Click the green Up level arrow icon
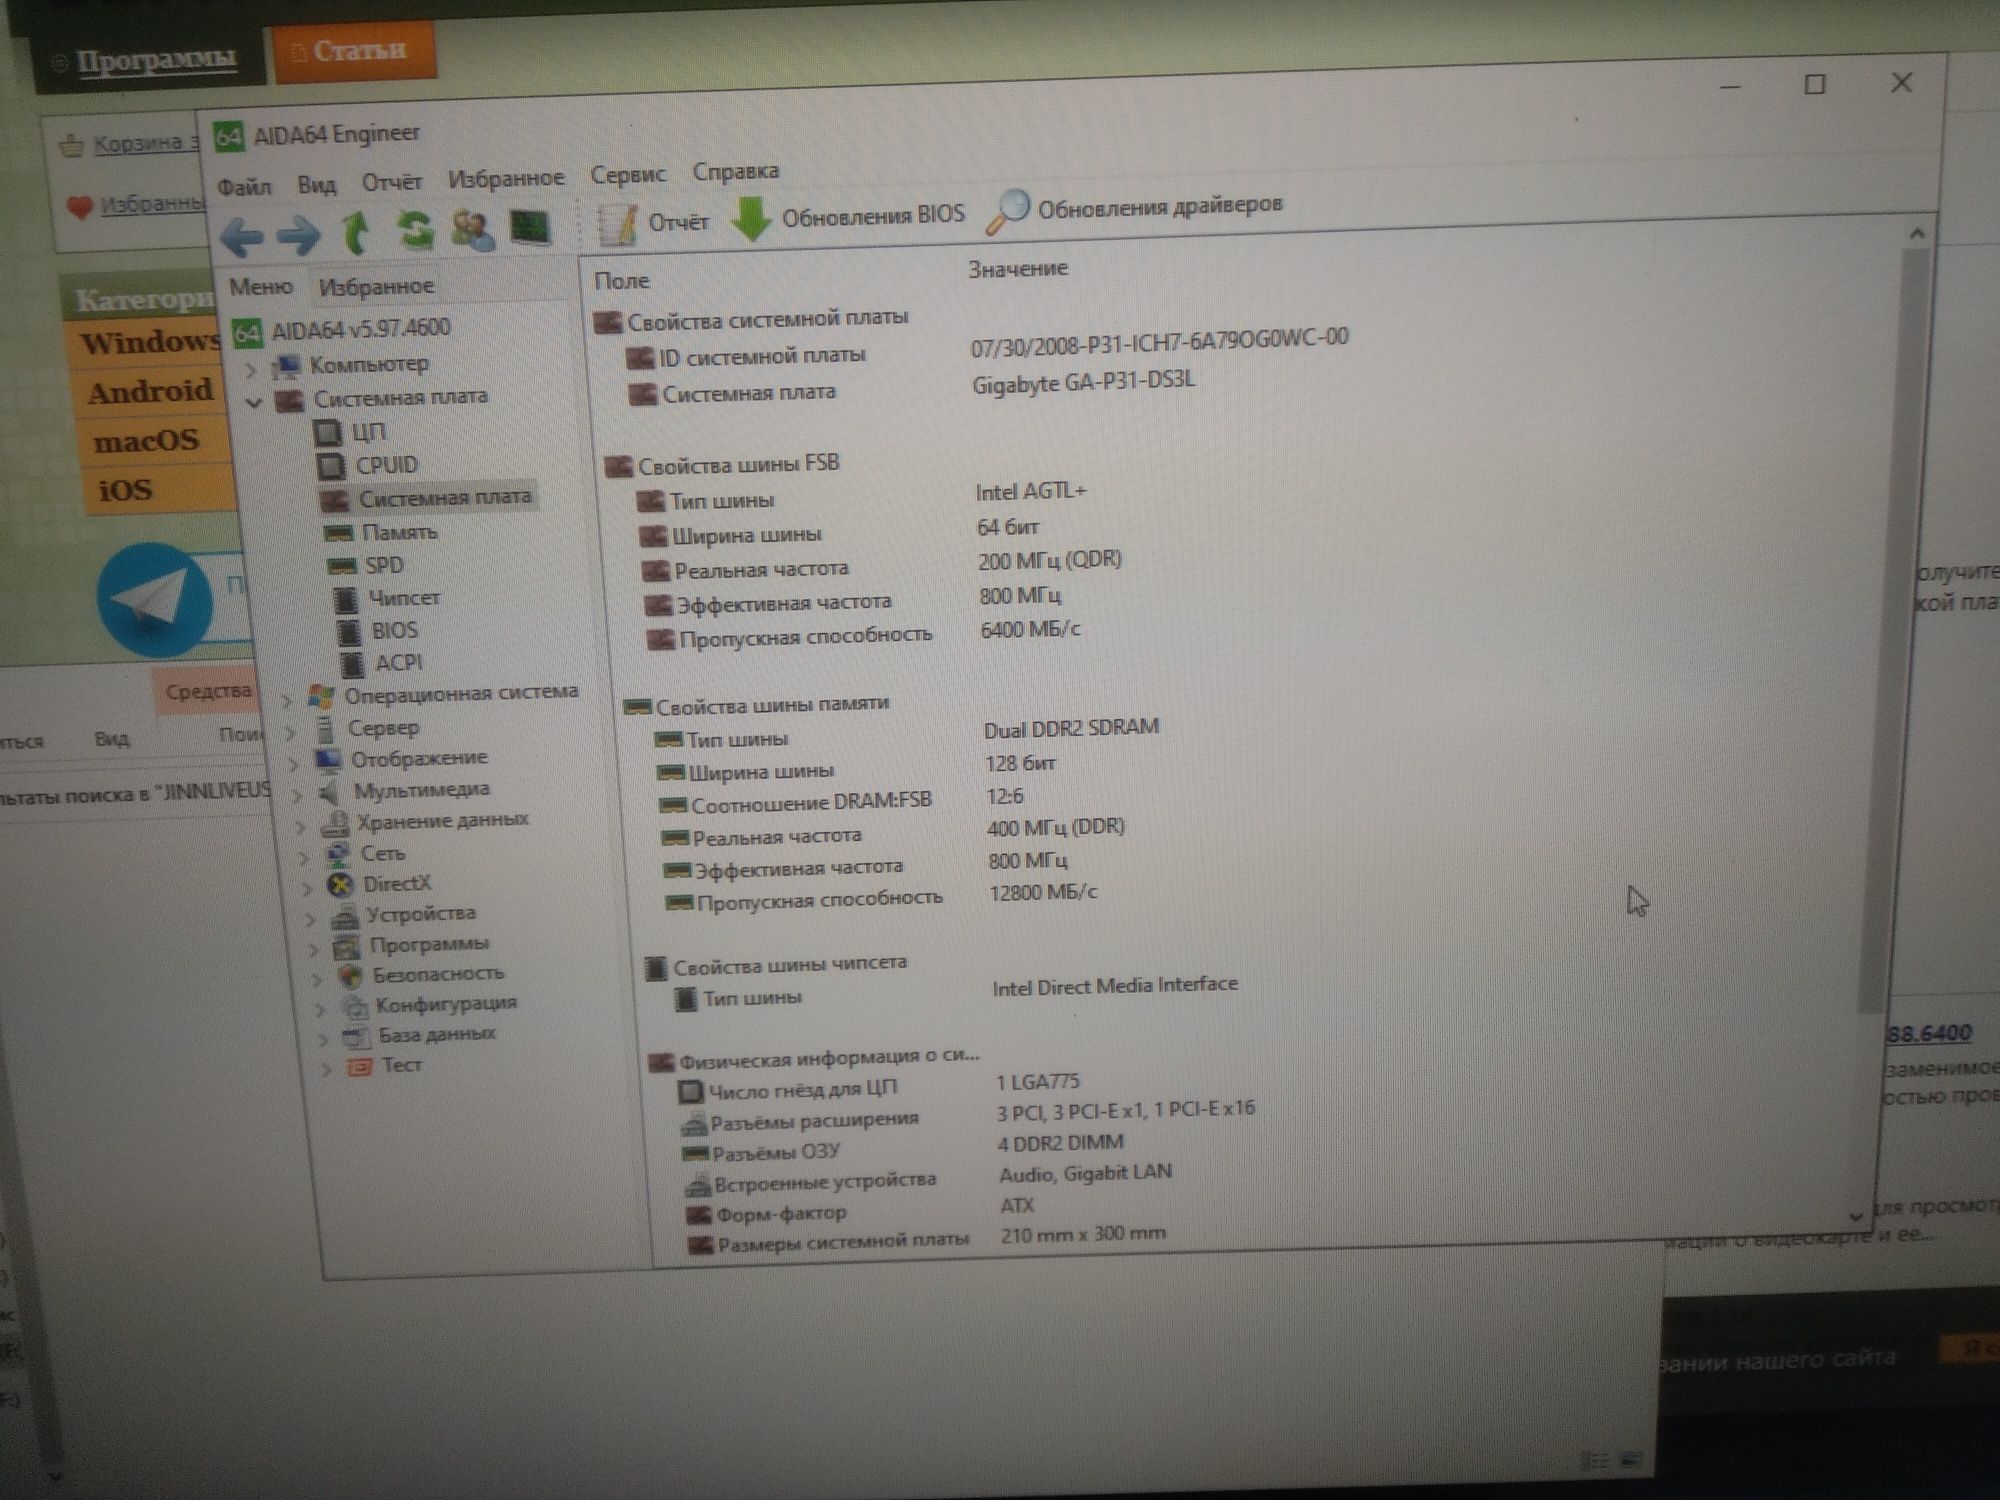2000x1500 pixels. (x=356, y=232)
